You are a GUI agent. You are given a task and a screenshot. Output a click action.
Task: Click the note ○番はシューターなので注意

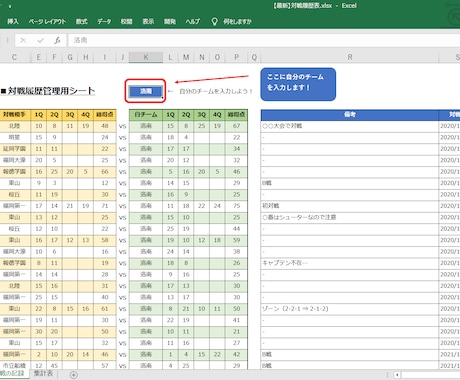pos(299,217)
